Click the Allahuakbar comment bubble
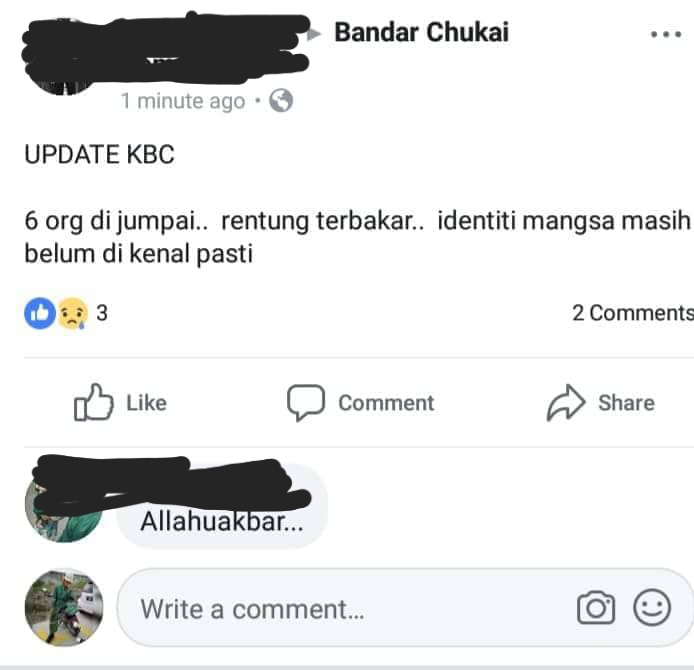 pos(222,506)
